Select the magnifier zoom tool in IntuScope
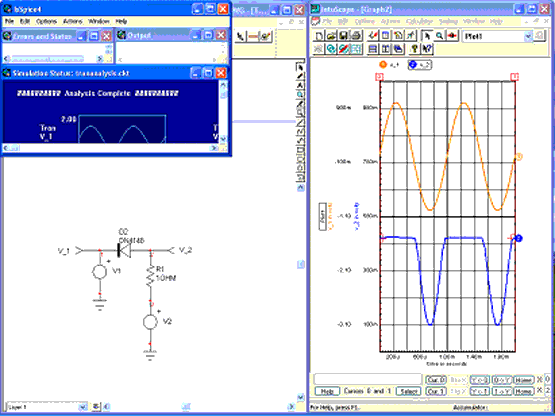The height and width of the screenshot is (416, 555). pyautogui.click(x=439, y=36)
